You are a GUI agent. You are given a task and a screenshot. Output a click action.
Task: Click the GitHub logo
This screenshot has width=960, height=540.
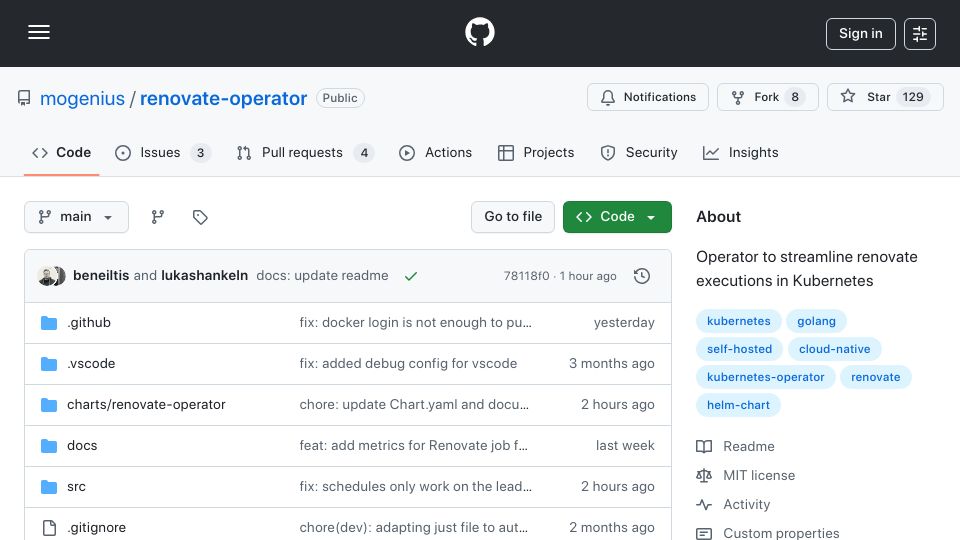480,32
